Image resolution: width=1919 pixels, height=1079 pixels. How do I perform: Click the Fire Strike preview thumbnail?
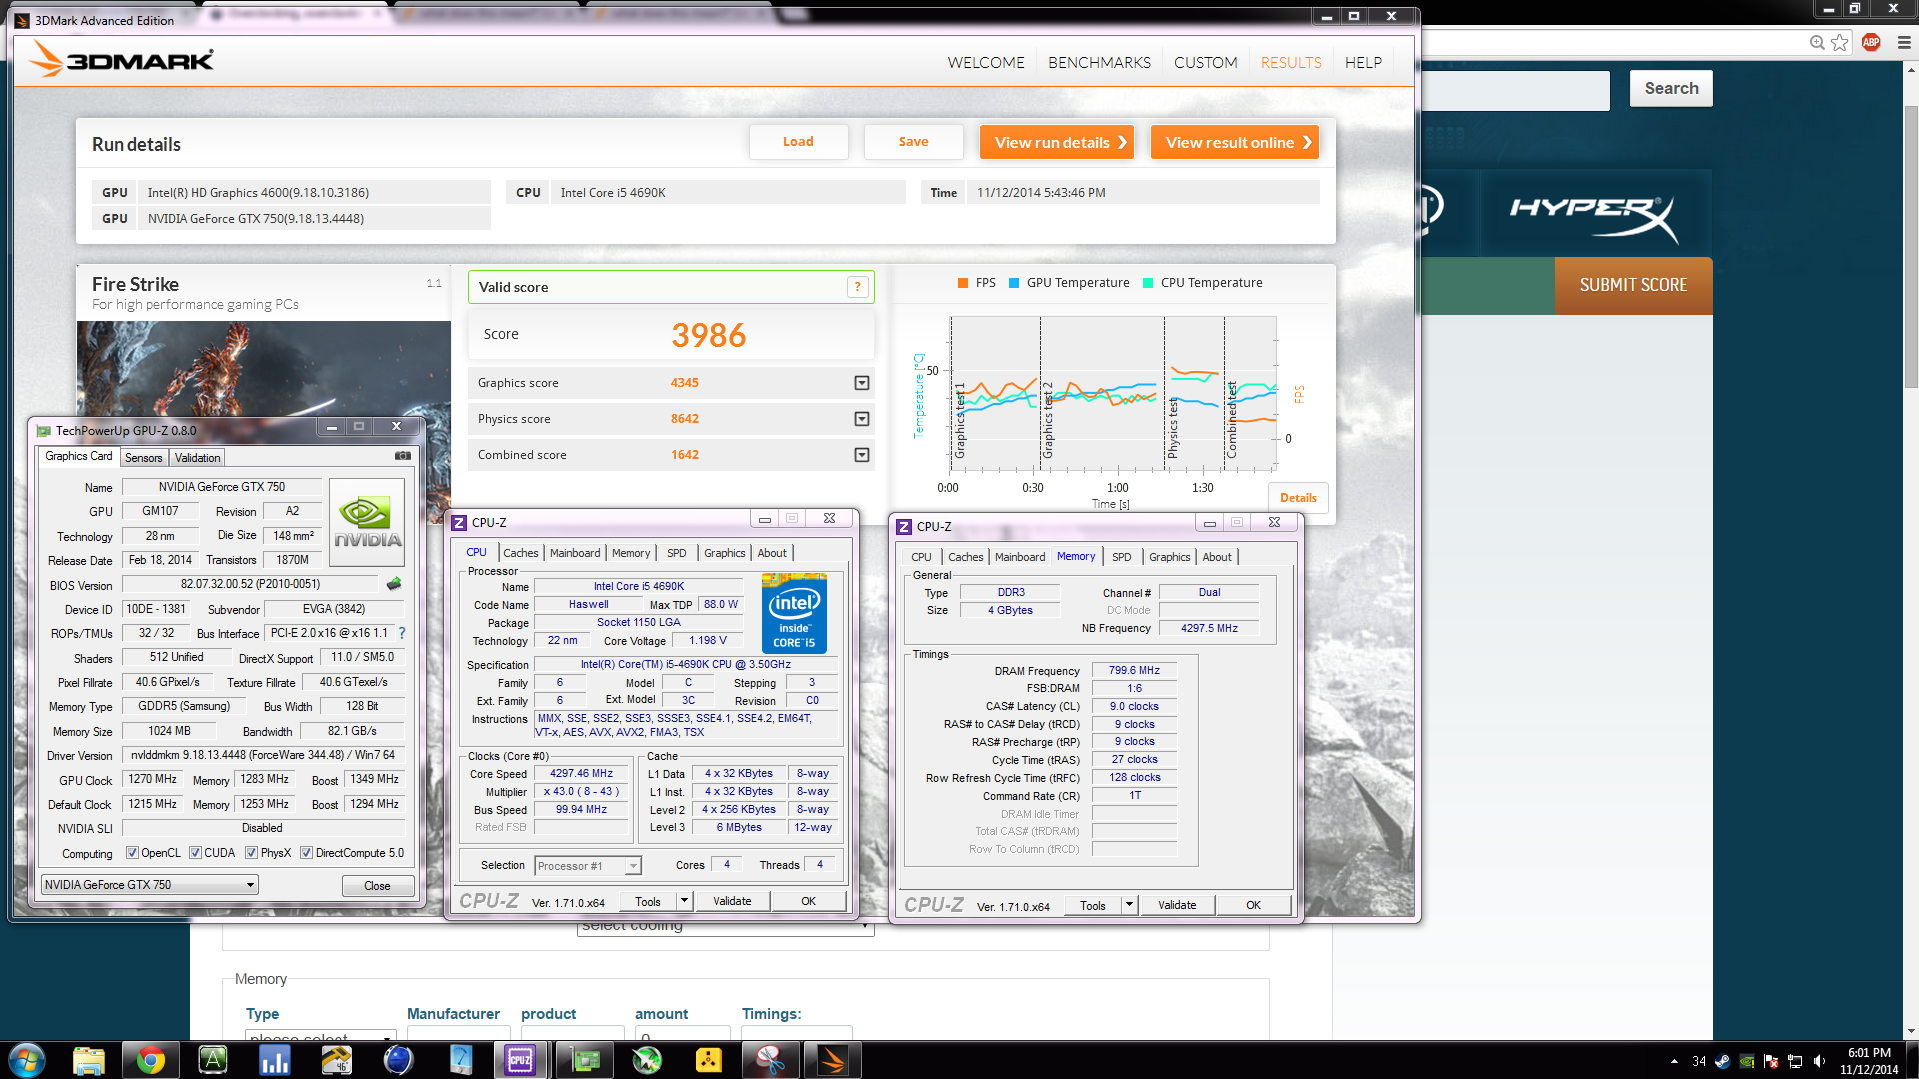[263, 368]
